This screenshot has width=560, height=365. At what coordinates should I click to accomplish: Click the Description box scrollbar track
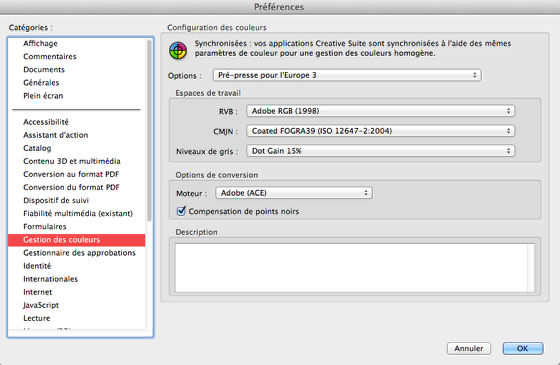click(x=531, y=268)
